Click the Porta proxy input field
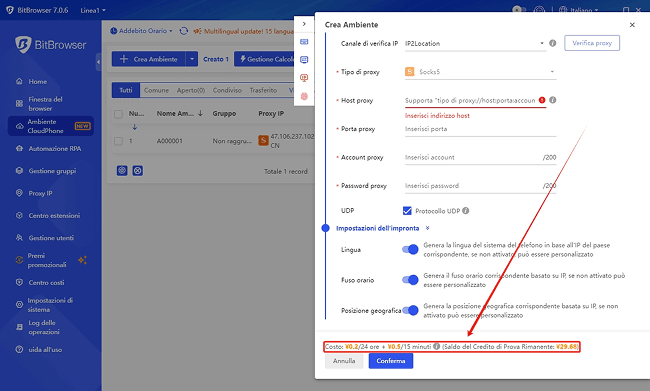This screenshot has width=650, height=391. pyautogui.click(x=480, y=129)
